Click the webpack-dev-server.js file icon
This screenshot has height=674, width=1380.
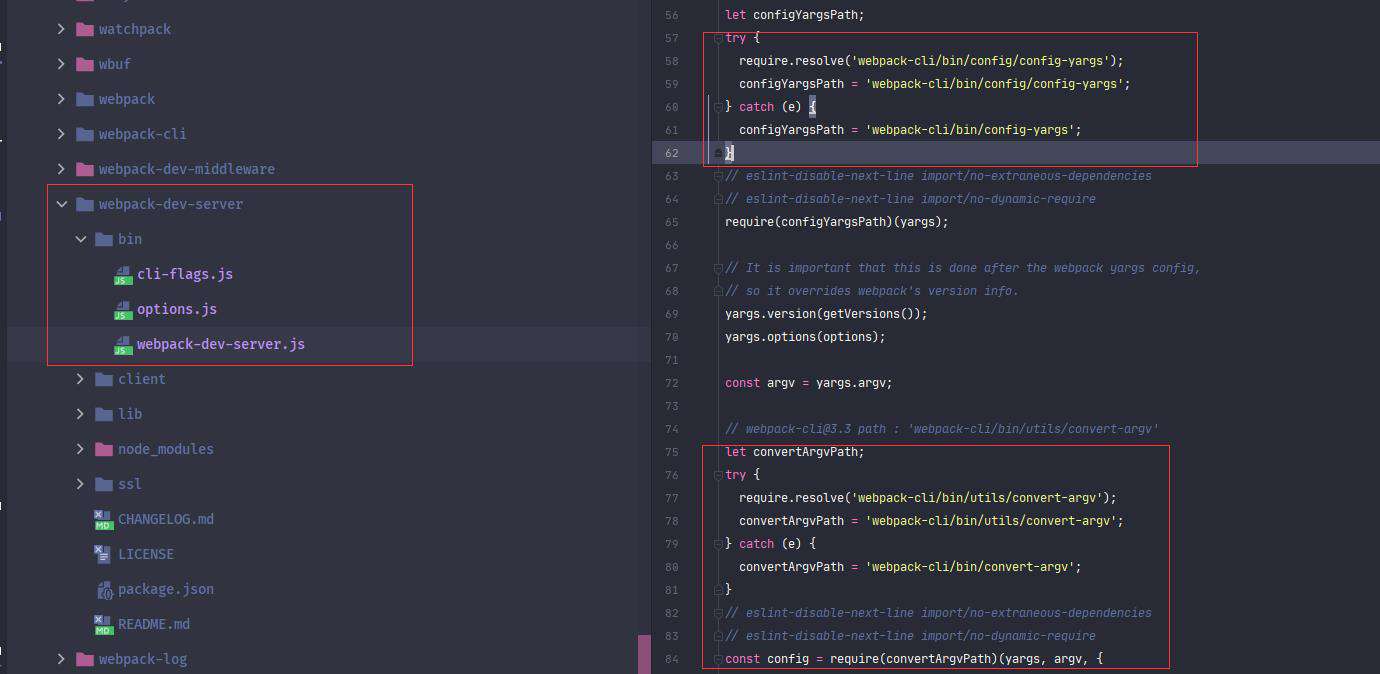[122, 345]
